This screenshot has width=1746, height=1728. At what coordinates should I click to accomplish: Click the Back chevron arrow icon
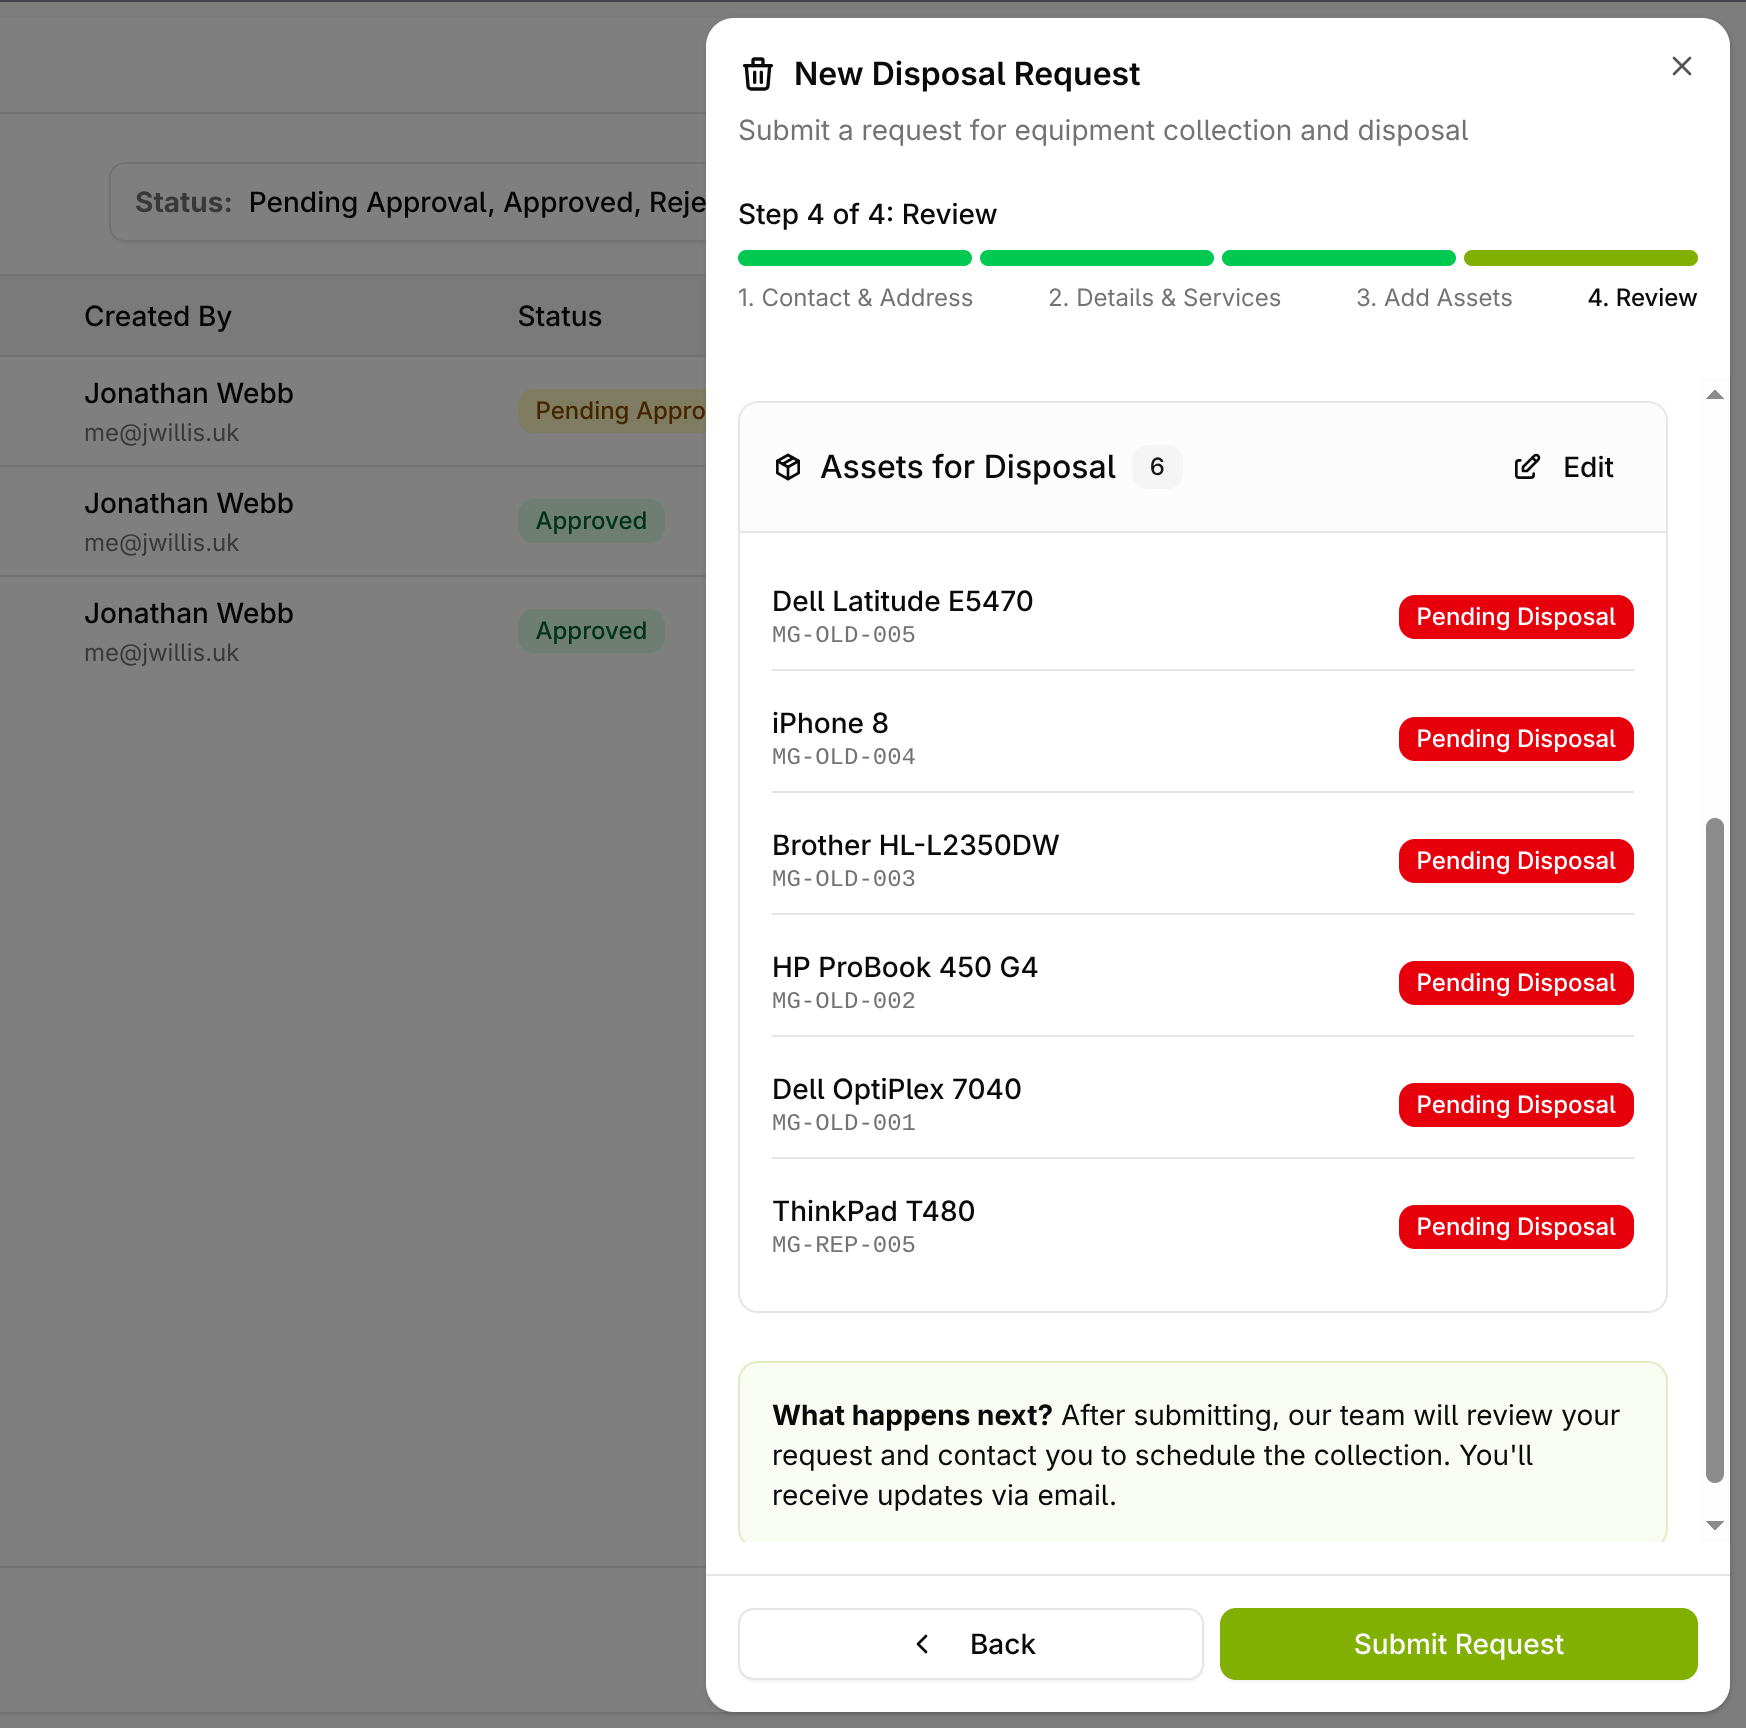tap(923, 1644)
